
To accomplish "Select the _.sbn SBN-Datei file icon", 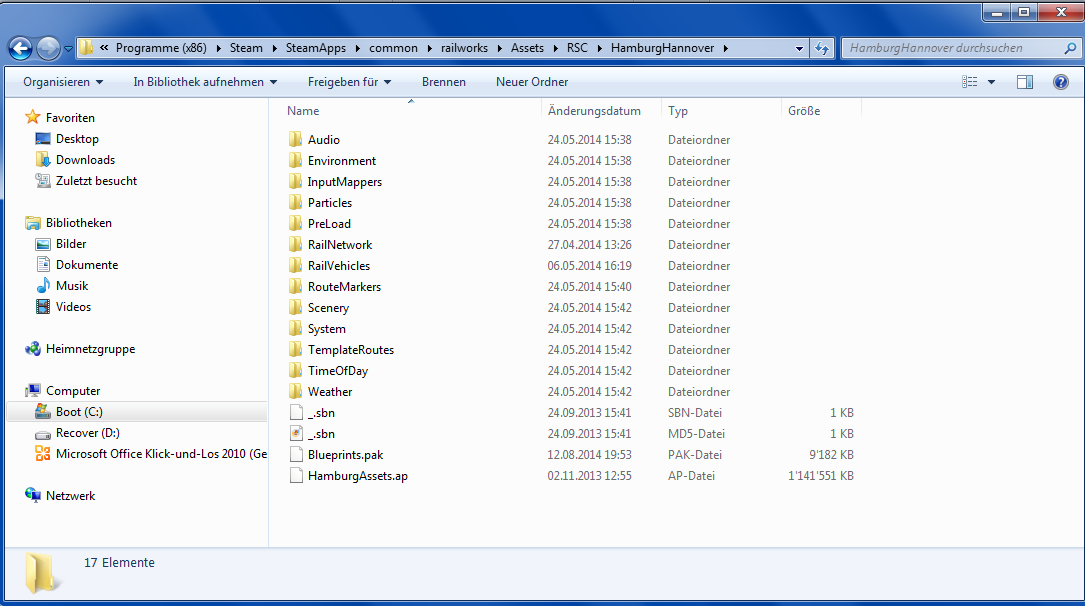I will pyautogui.click(x=296, y=412).
